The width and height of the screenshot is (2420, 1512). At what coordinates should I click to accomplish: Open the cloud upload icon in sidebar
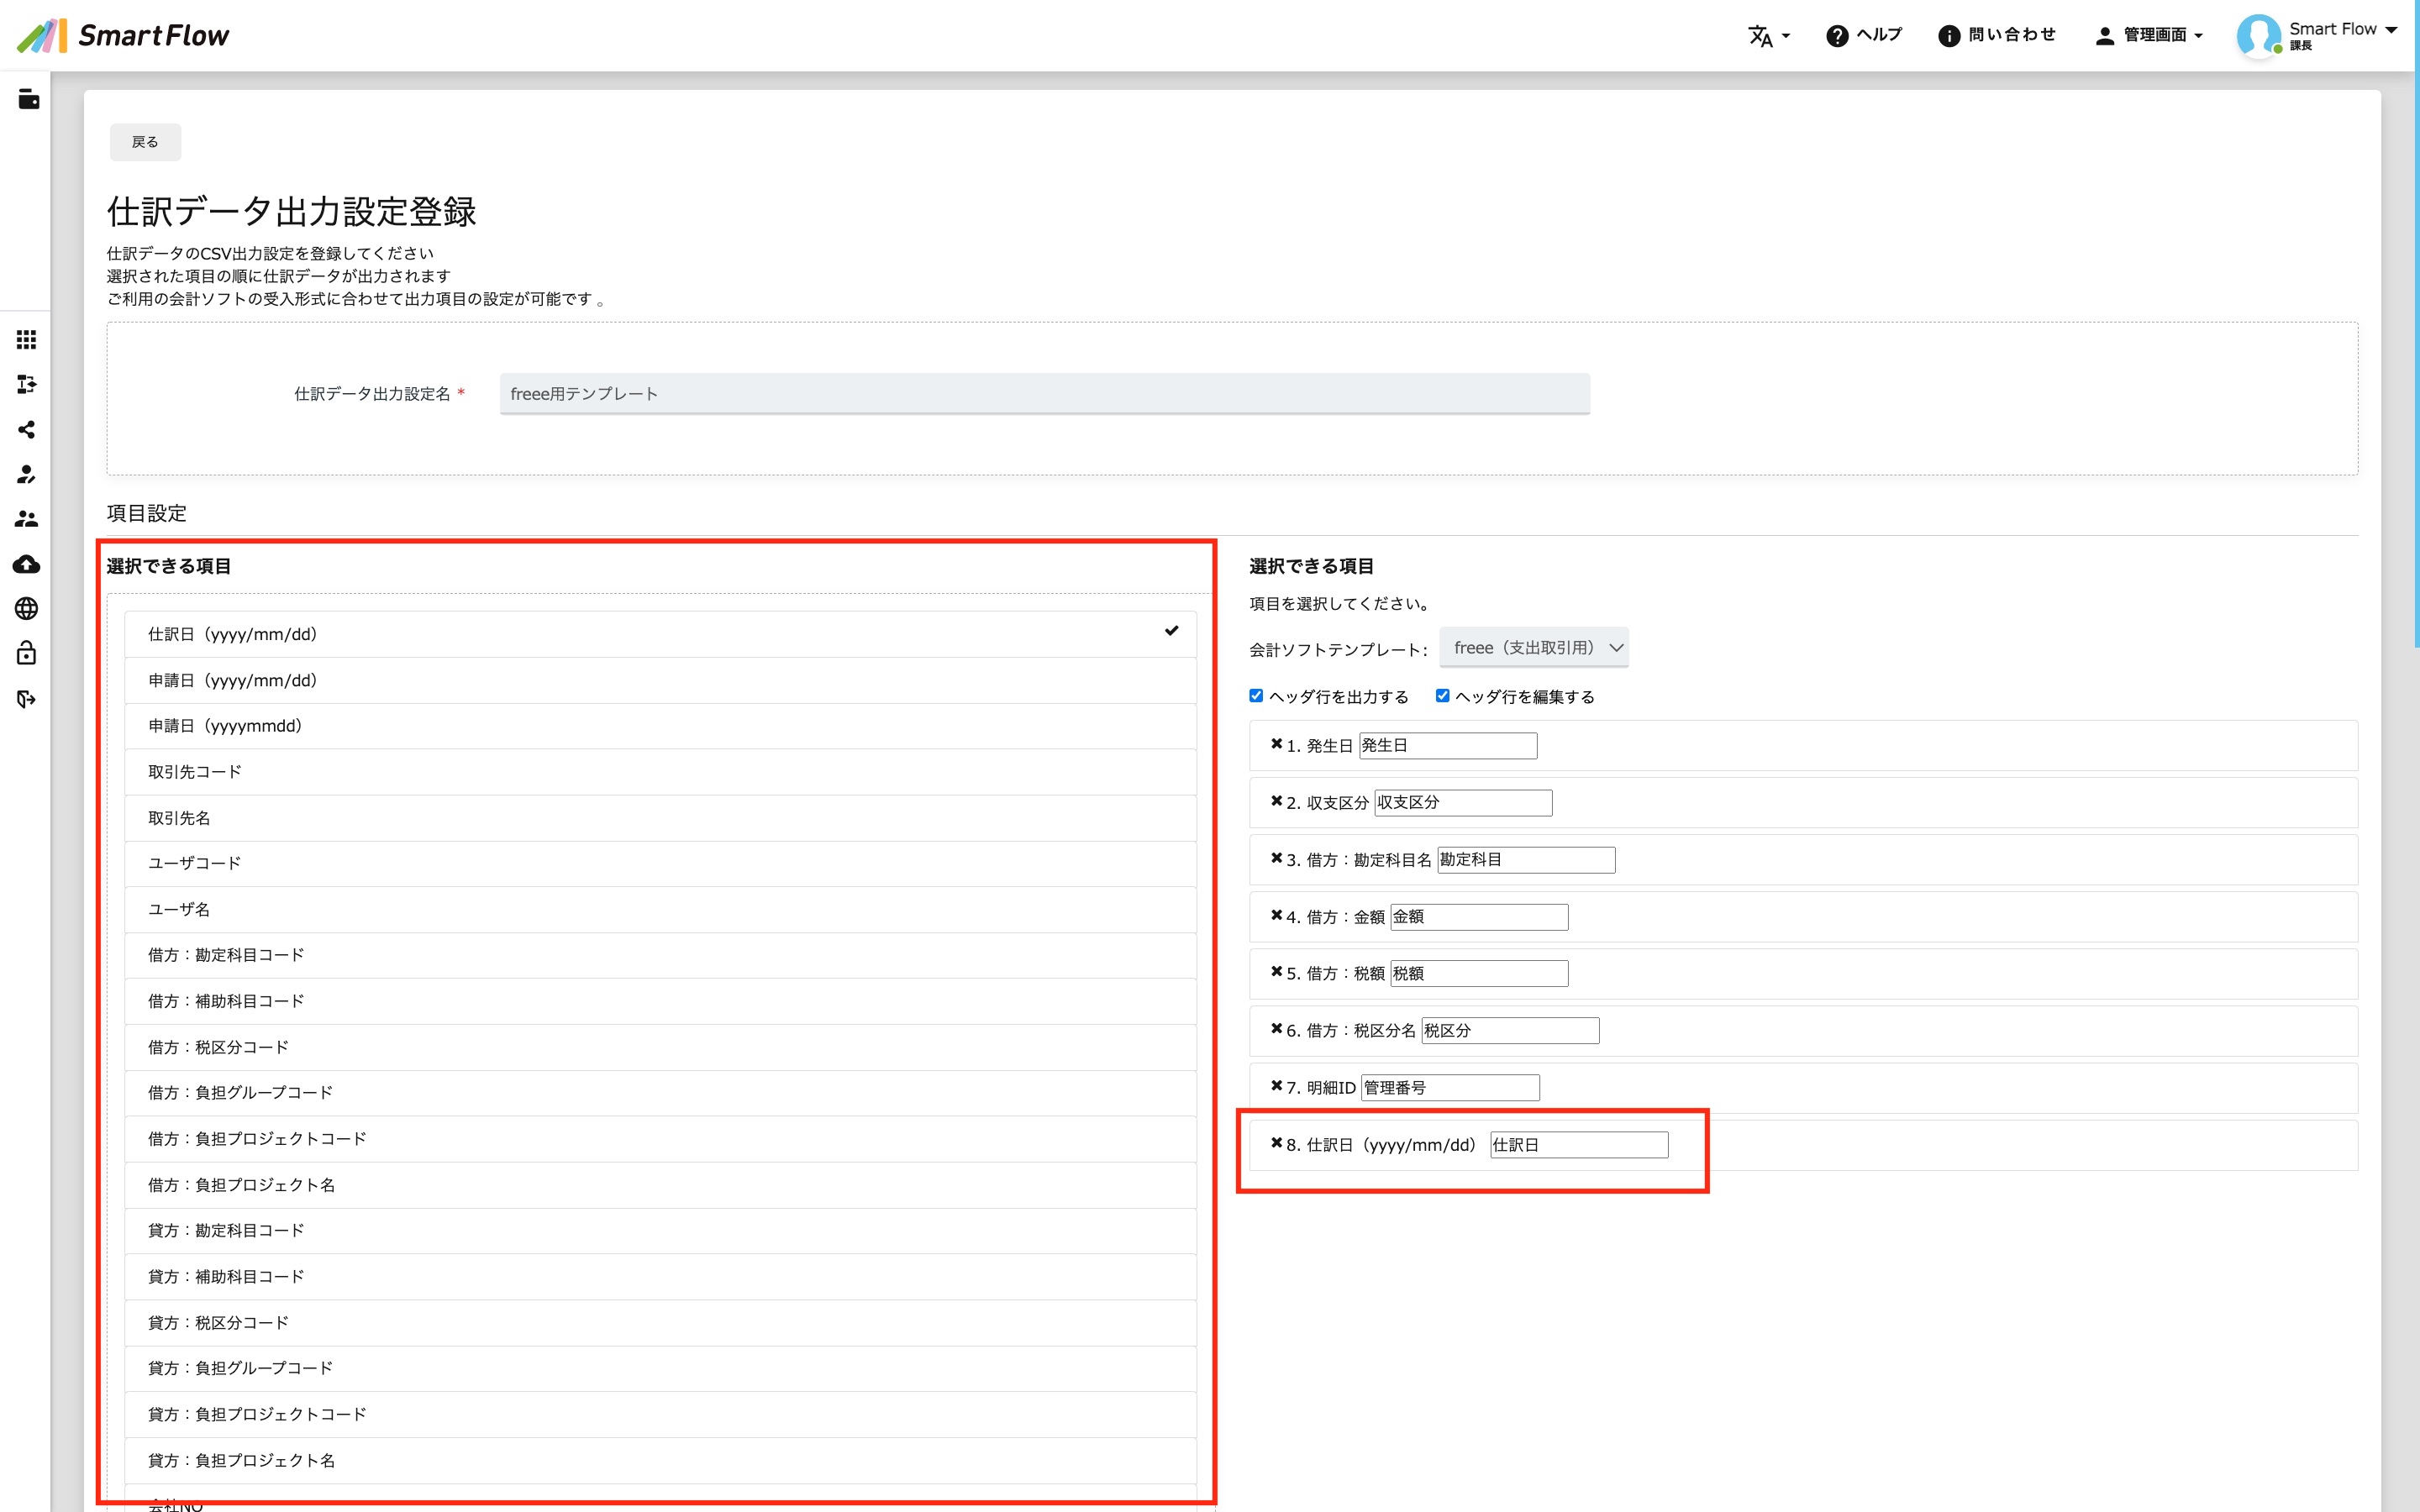[x=27, y=564]
